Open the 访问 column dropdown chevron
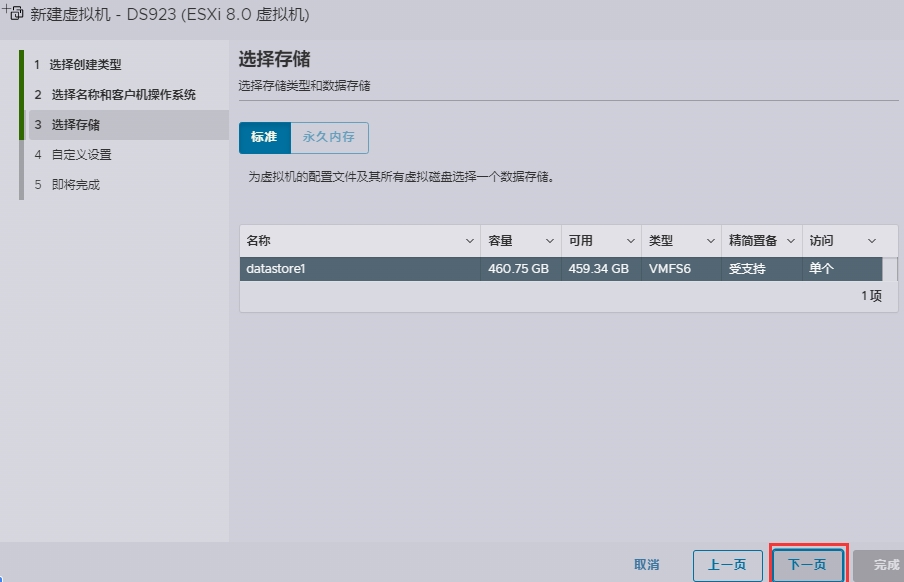Screen dimensions: 904x582 (x=871, y=241)
